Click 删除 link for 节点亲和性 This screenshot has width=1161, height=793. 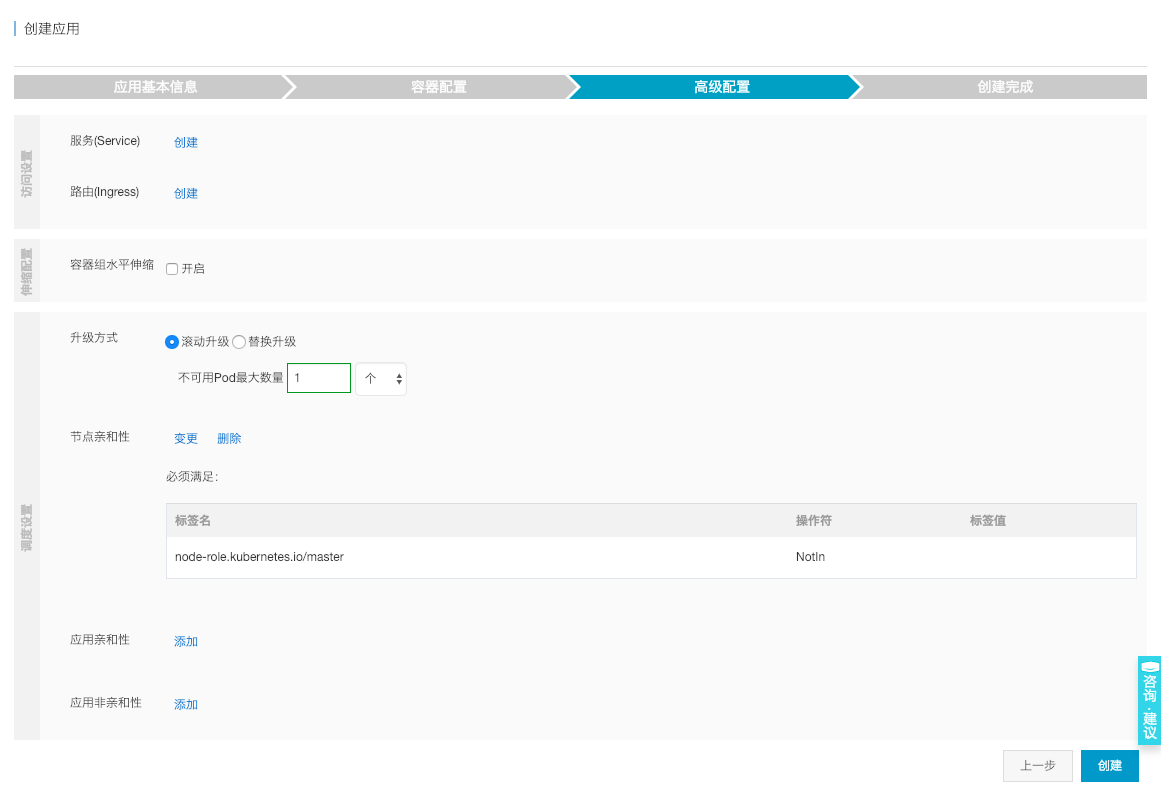[x=229, y=438]
